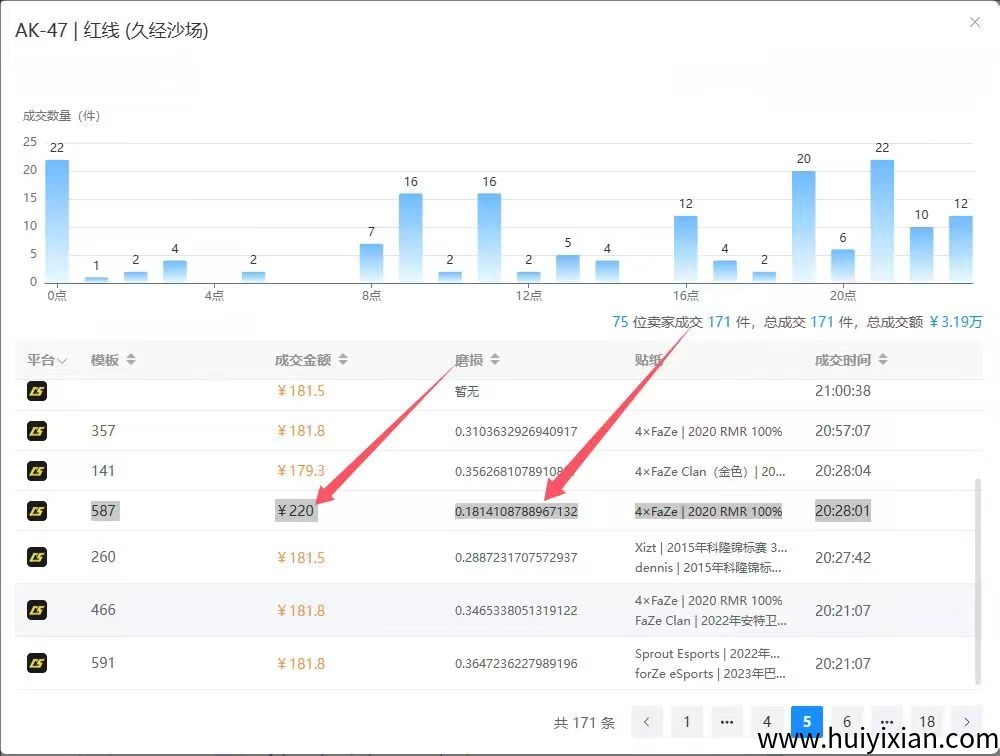Sort table by 成交金额 column
Screen dimensions: 1000x756
[x=343, y=360]
